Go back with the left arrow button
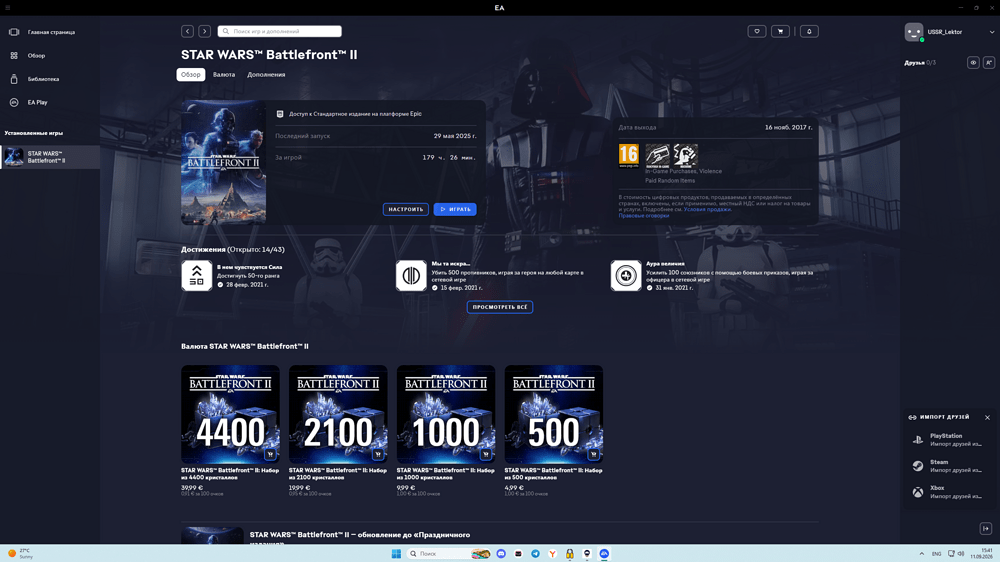Image resolution: width=1000 pixels, height=562 pixels. pyautogui.click(x=188, y=31)
